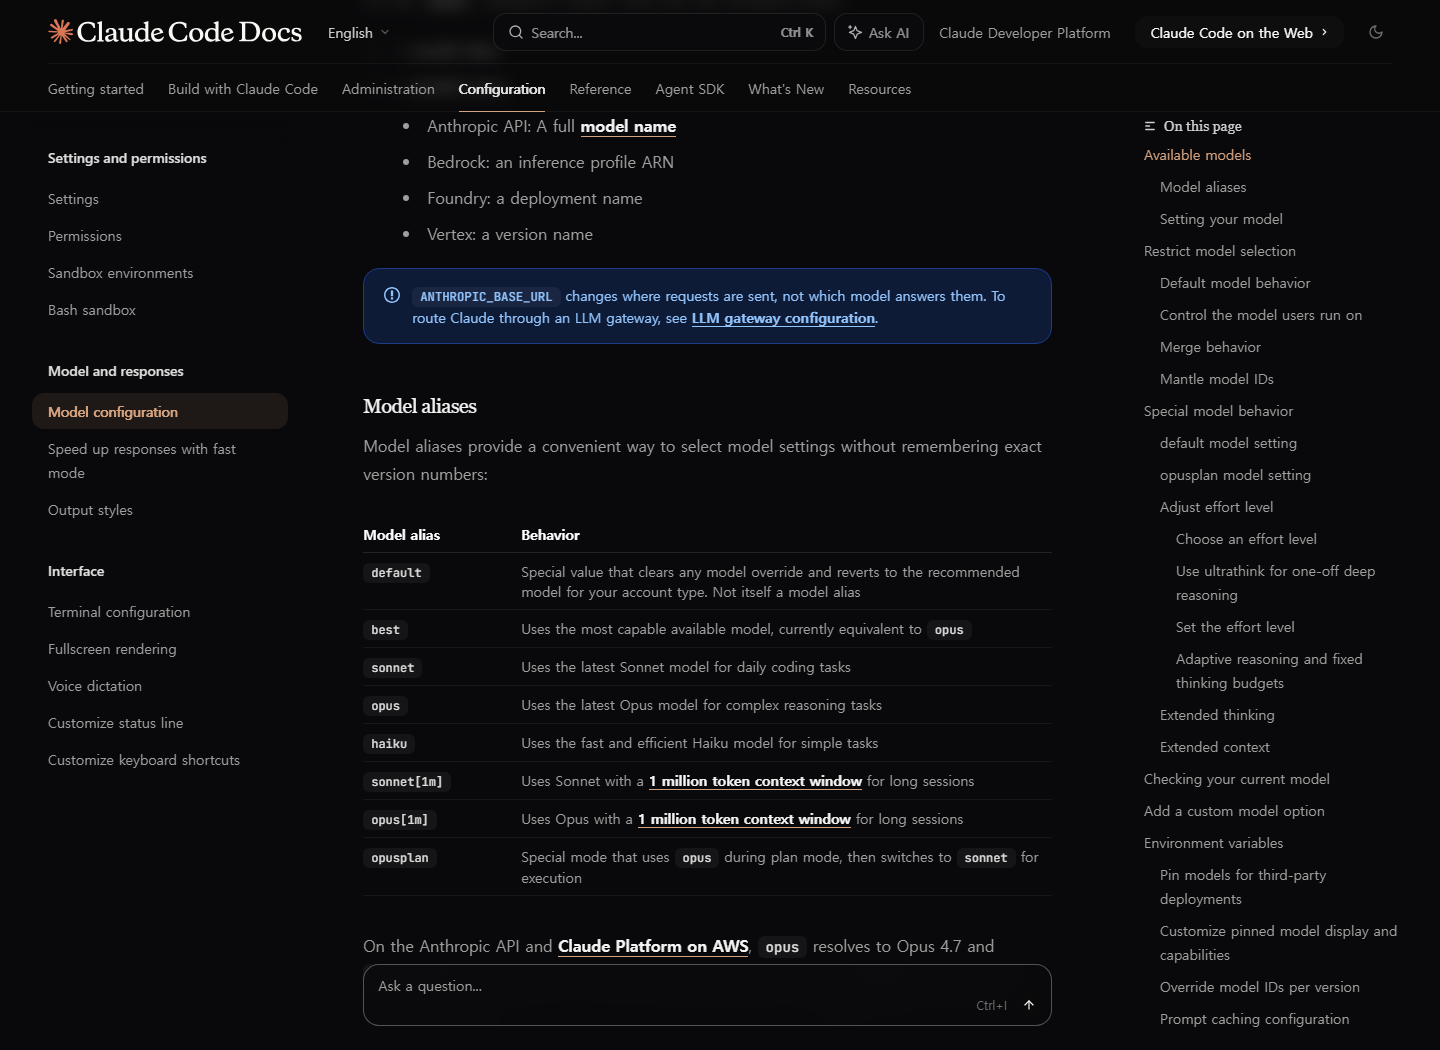Viewport: 1440px width, 1050px height.
Task: Open Voice dictation page
Action: (95, 686)
